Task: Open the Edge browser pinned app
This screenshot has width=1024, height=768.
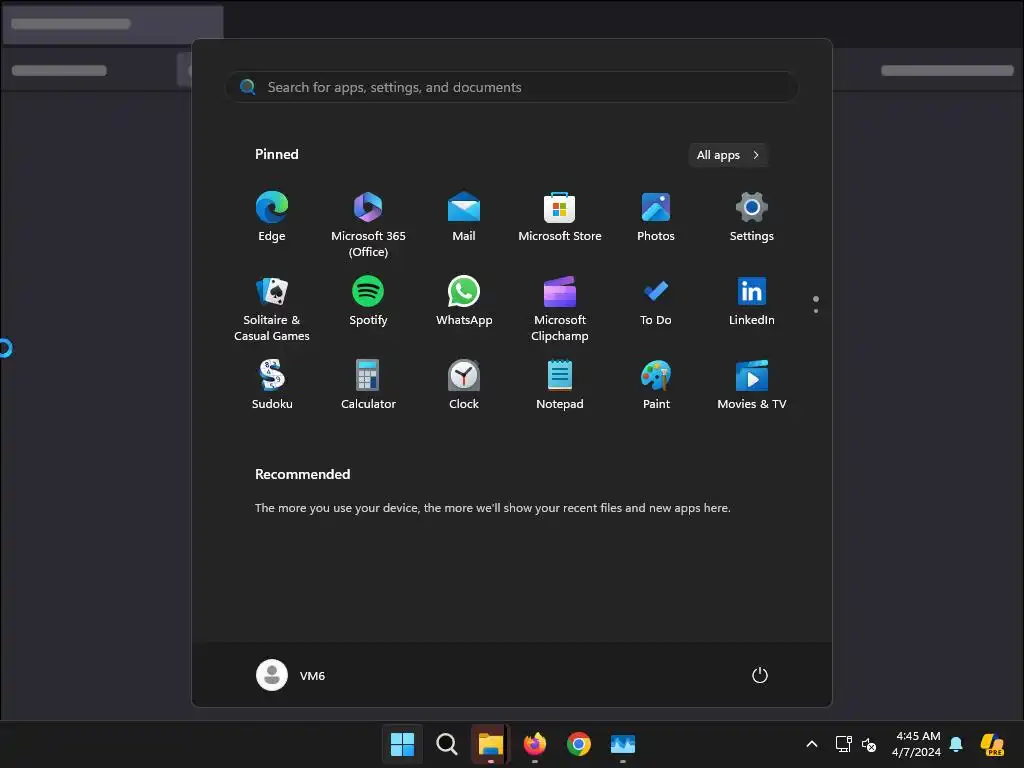Action: pyautogui.click(x=272, y=217)
